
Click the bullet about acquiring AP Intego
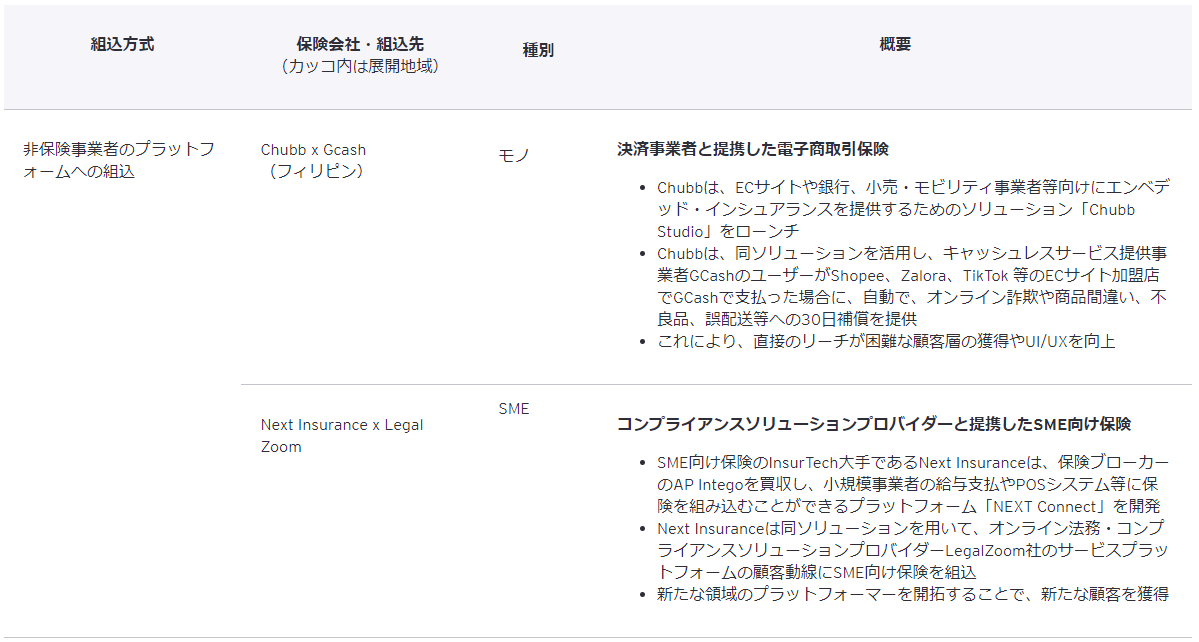[x=910, y=484]
